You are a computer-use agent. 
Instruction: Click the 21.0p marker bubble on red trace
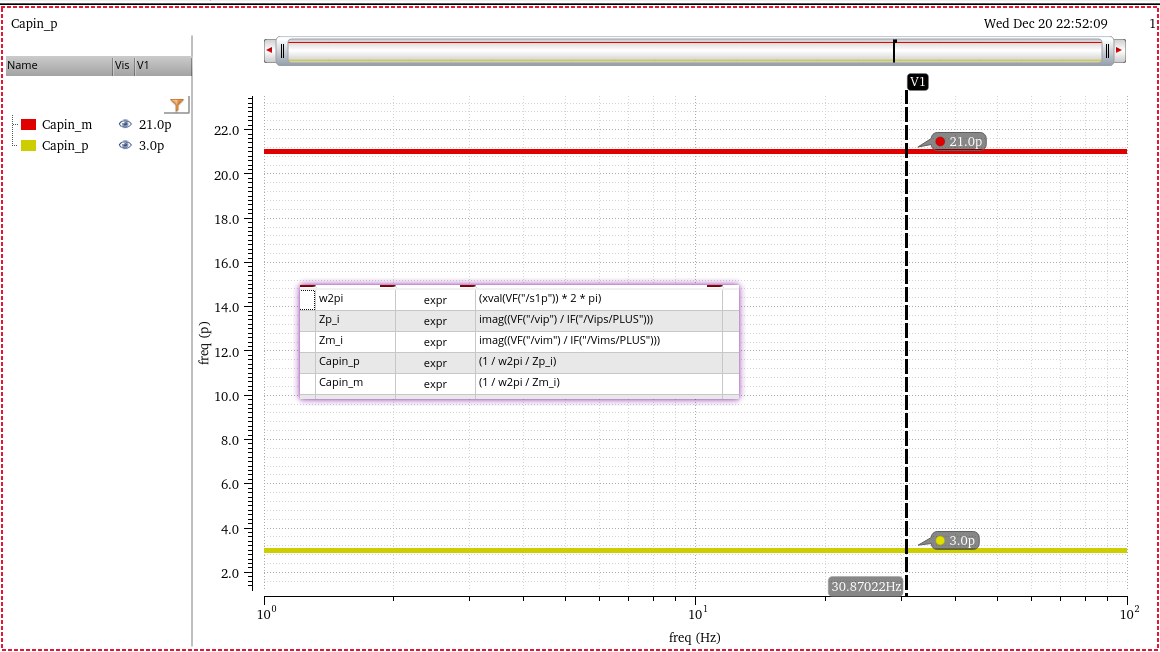[959, 141]
